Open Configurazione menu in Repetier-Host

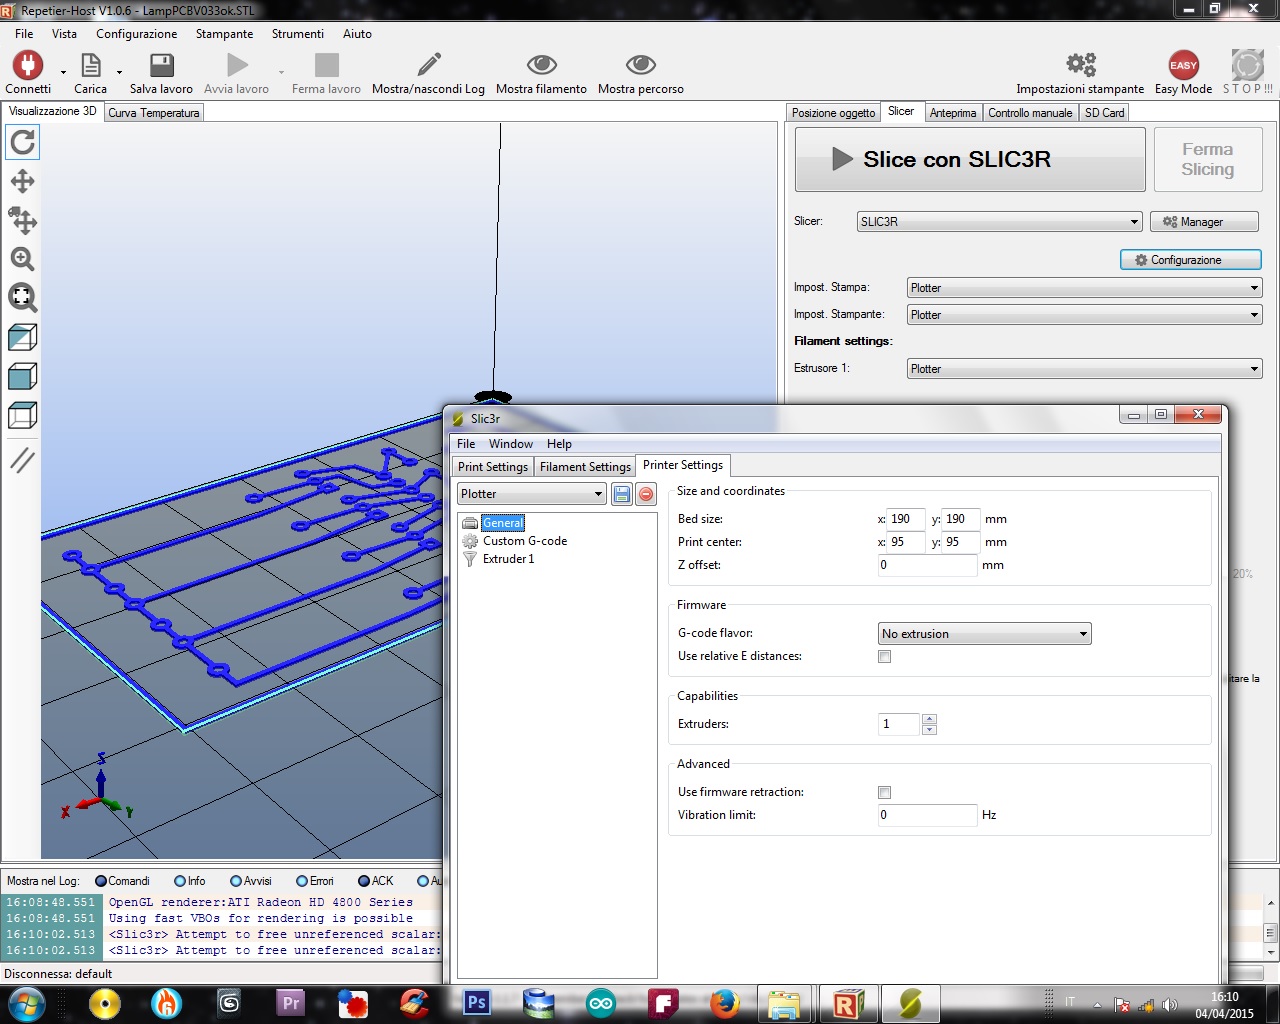[137, 34]
